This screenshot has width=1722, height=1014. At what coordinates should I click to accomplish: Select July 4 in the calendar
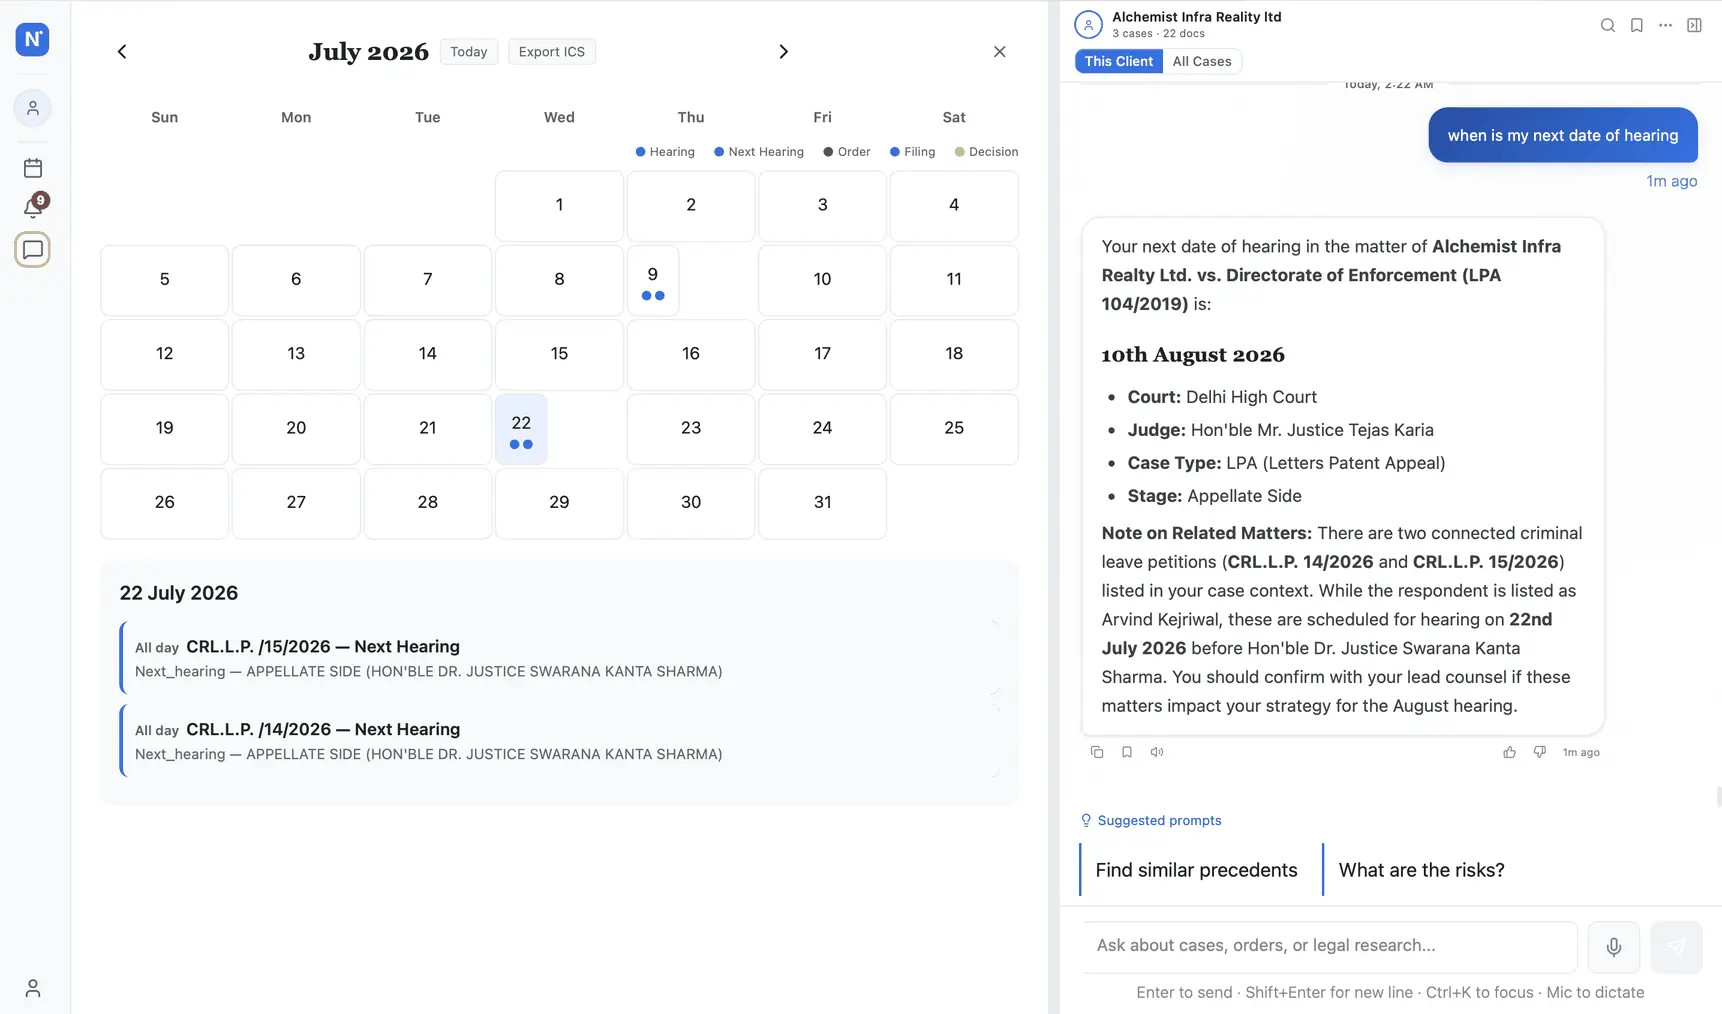click(954, 205)
